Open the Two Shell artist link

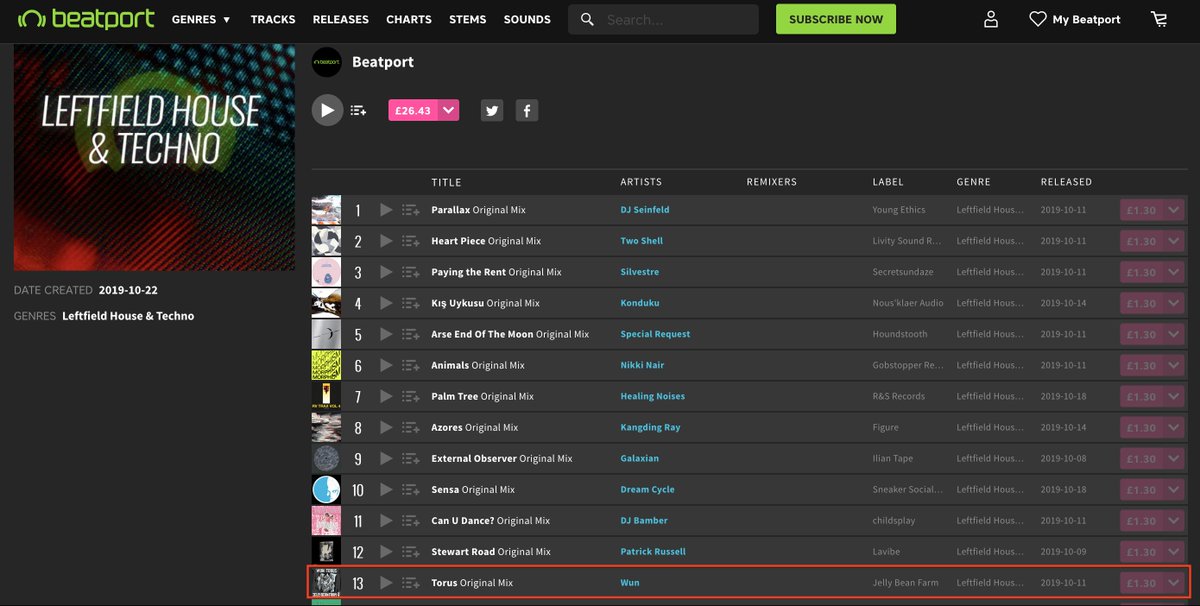tap(641, 241)
